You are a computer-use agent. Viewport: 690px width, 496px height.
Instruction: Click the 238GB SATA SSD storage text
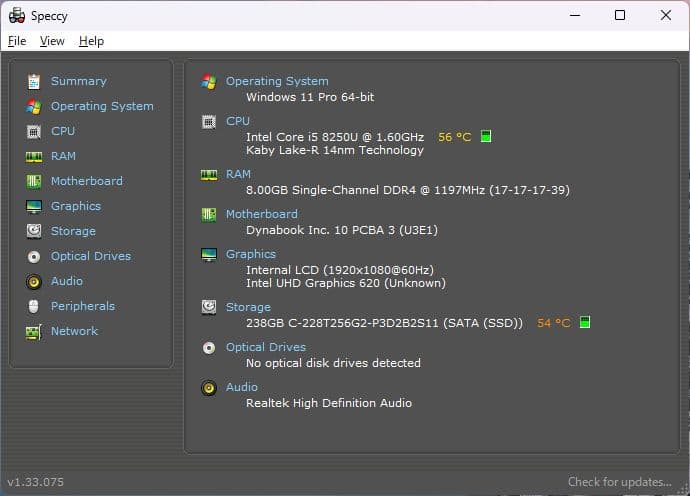pyautogui.click(x=385, y=323)
